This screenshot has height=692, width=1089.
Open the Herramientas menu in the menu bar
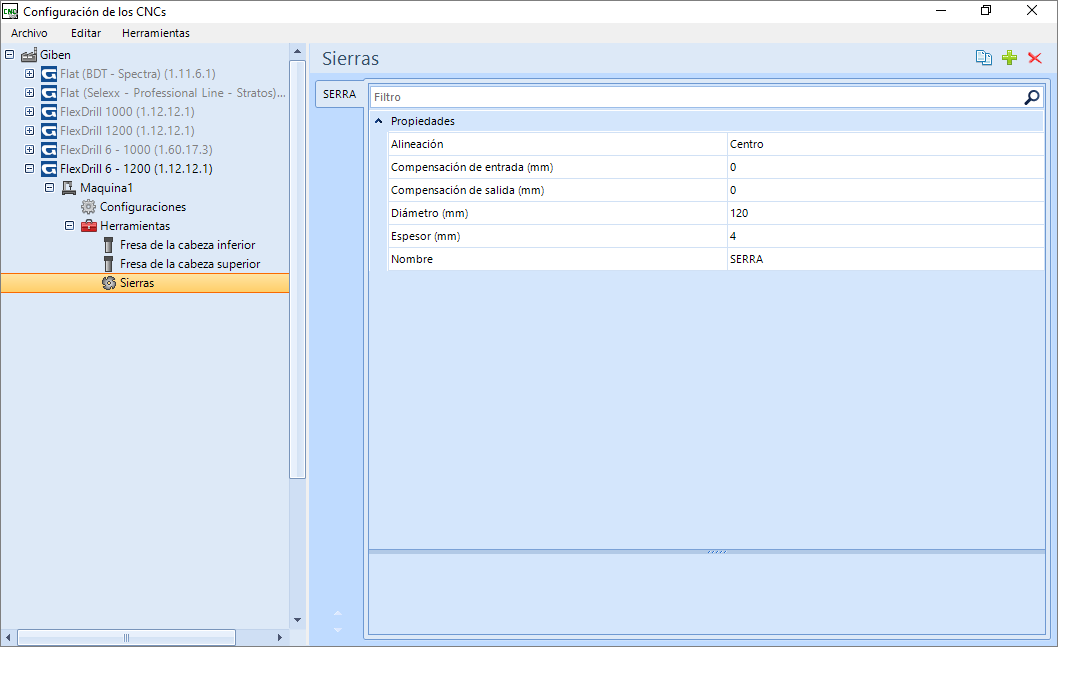(156, 33)
